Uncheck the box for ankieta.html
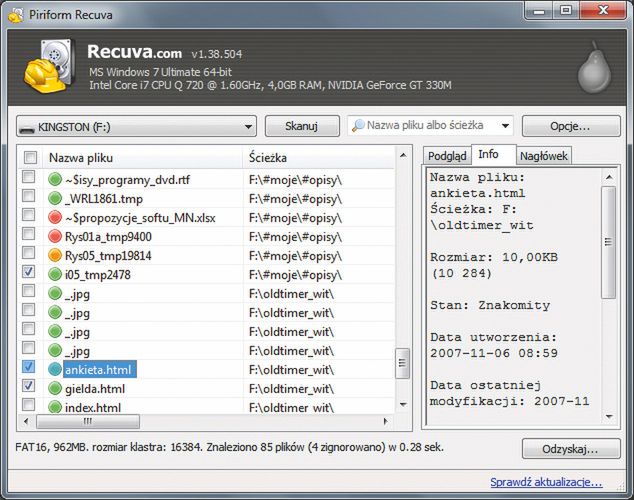 [28, 367]
